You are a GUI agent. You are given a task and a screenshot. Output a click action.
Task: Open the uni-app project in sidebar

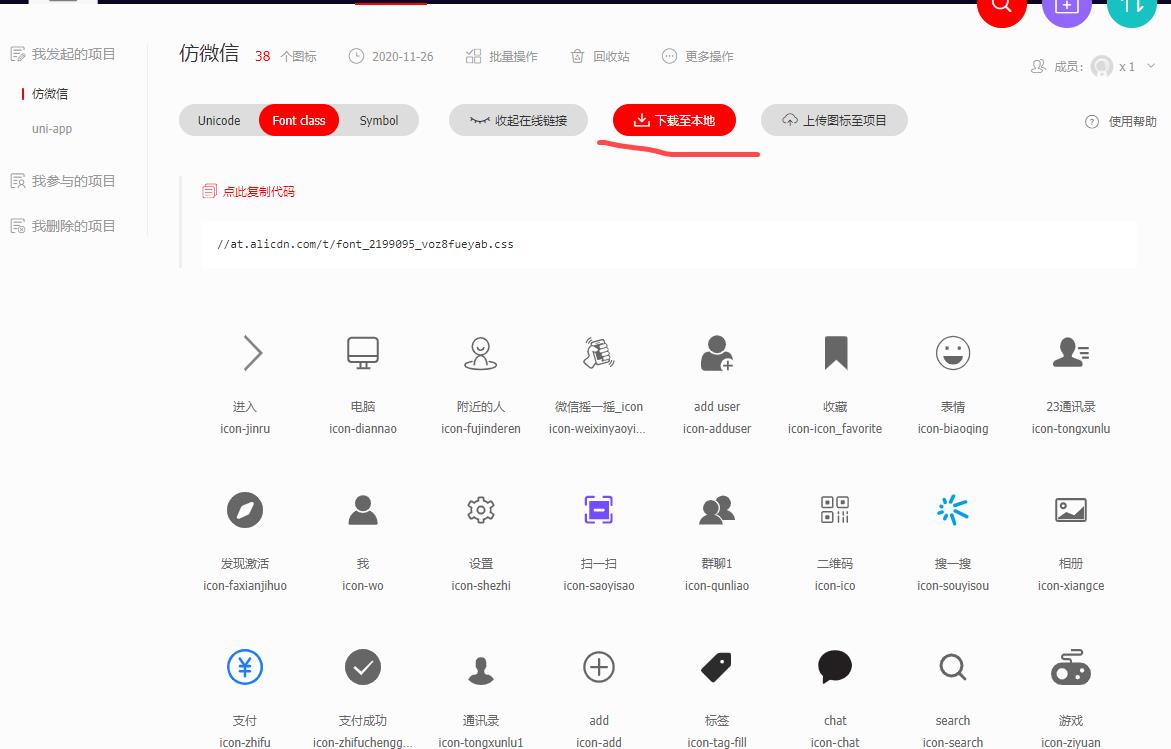[51, 128]
